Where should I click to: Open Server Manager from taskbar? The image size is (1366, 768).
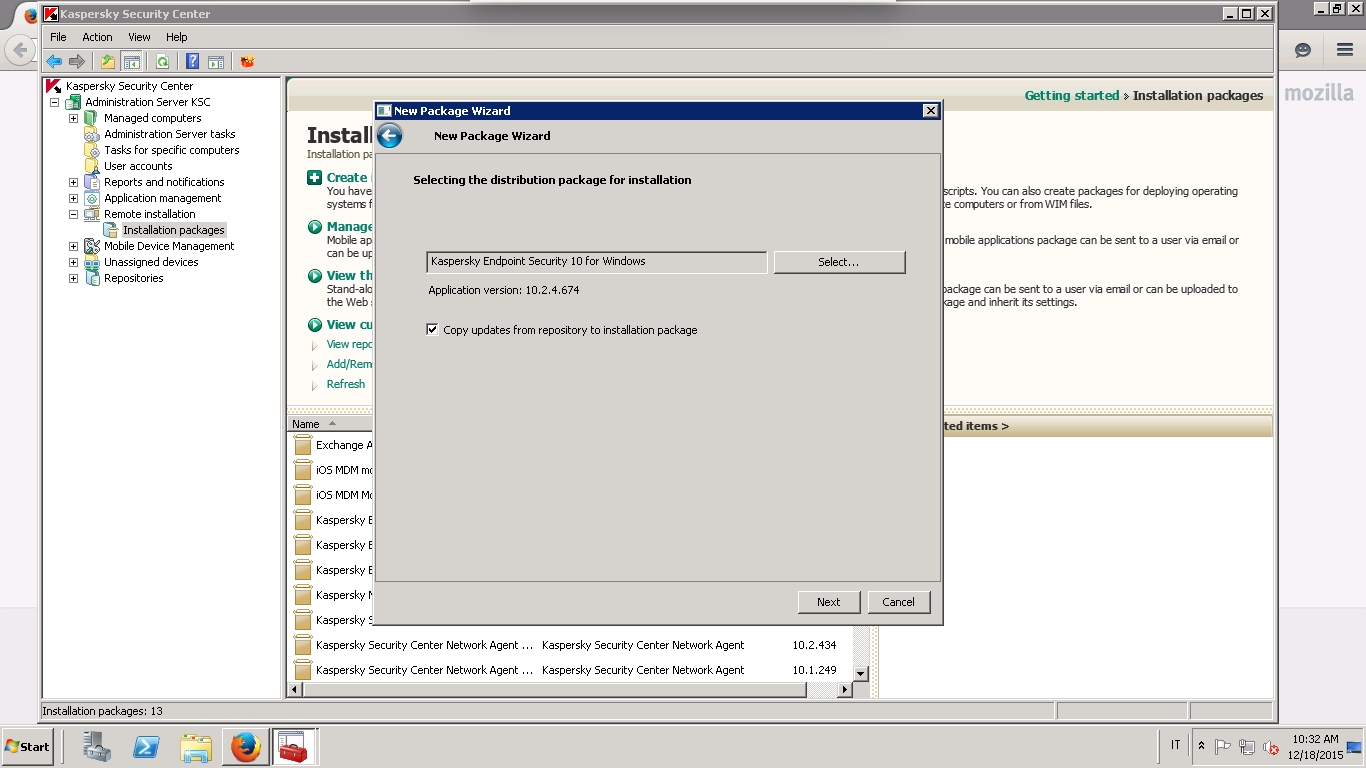[97, 747]
